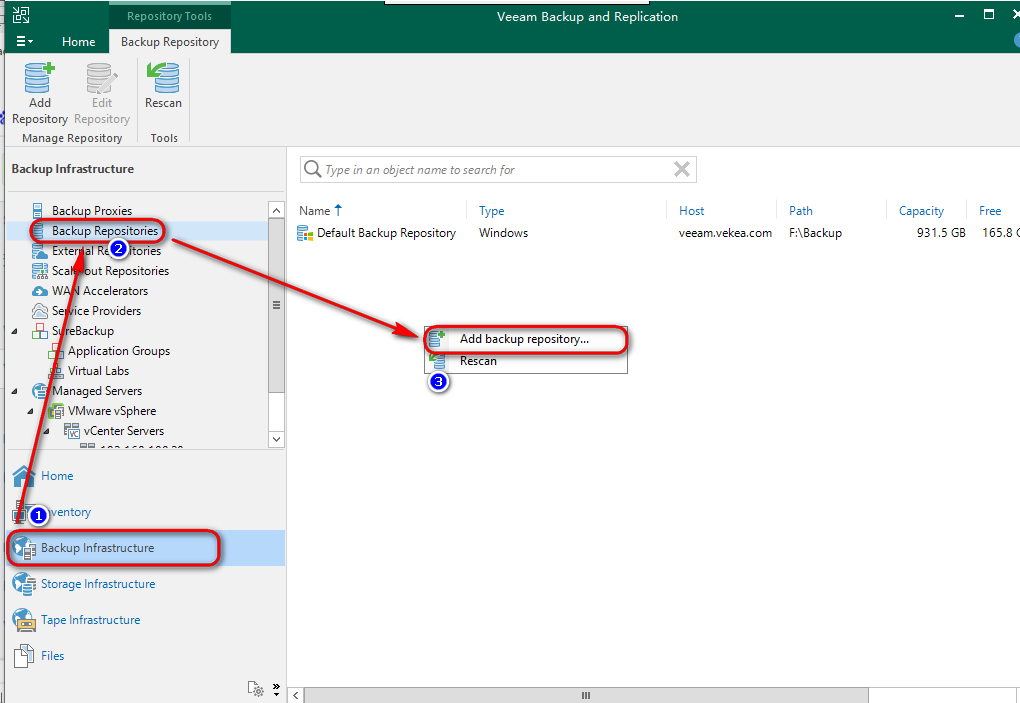Click the veeam.vekea.com host cell
1020x703 pixels.
pos(725,233)
